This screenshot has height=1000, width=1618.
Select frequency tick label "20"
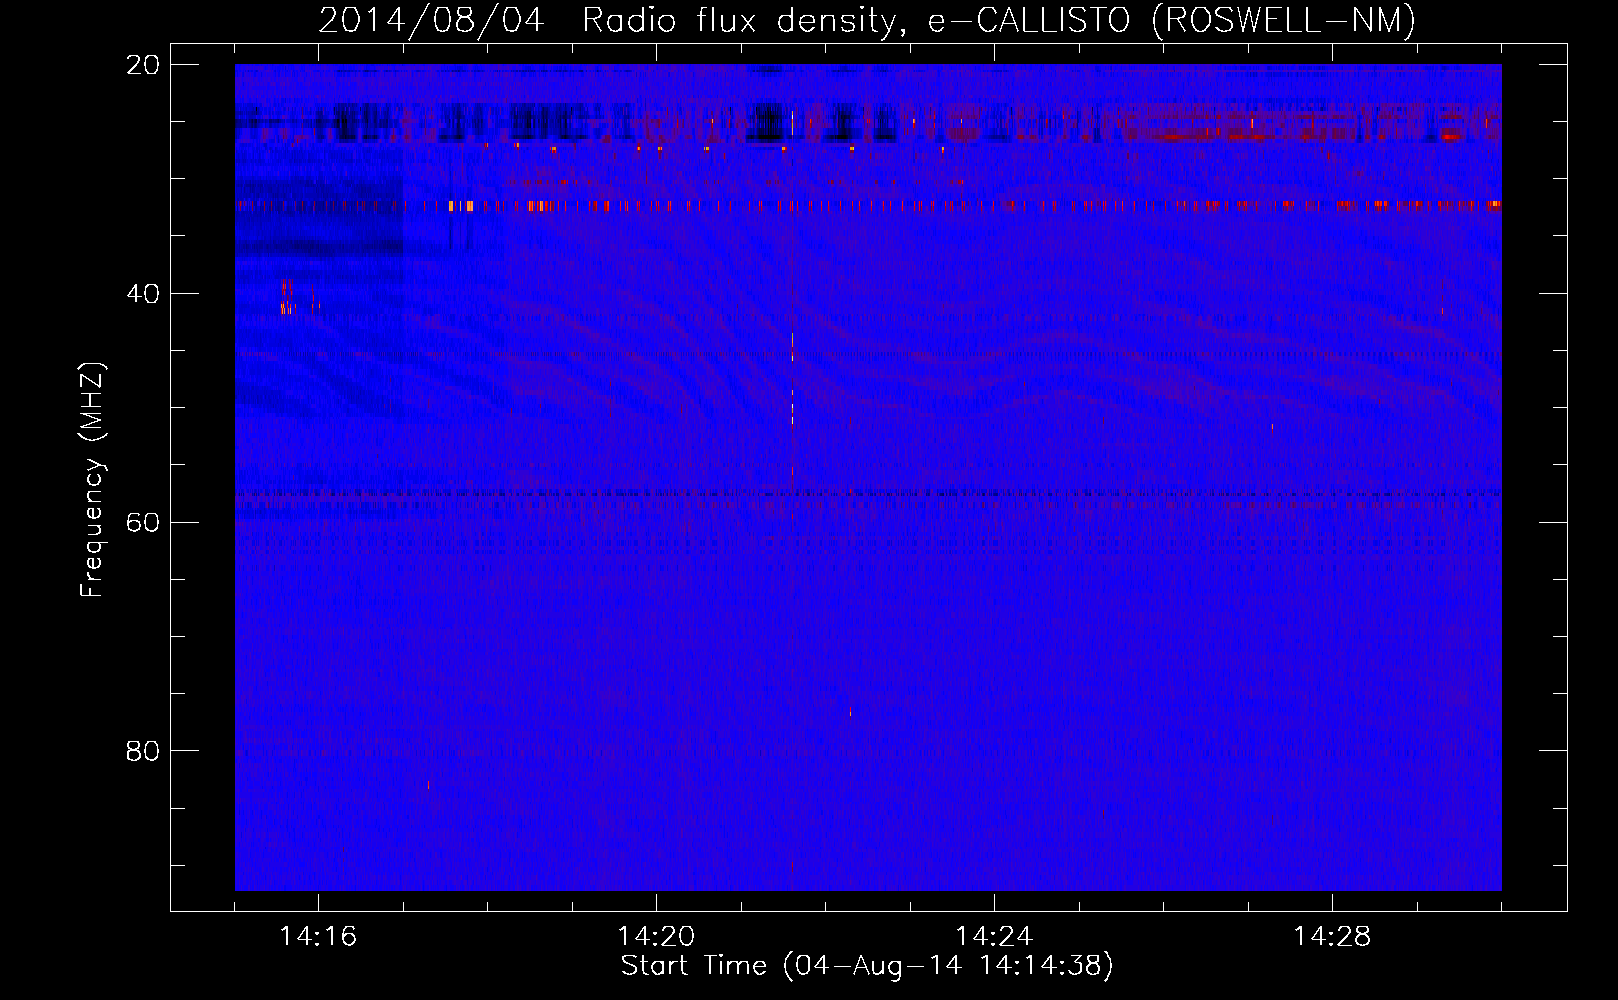click(x=143, y=65)
